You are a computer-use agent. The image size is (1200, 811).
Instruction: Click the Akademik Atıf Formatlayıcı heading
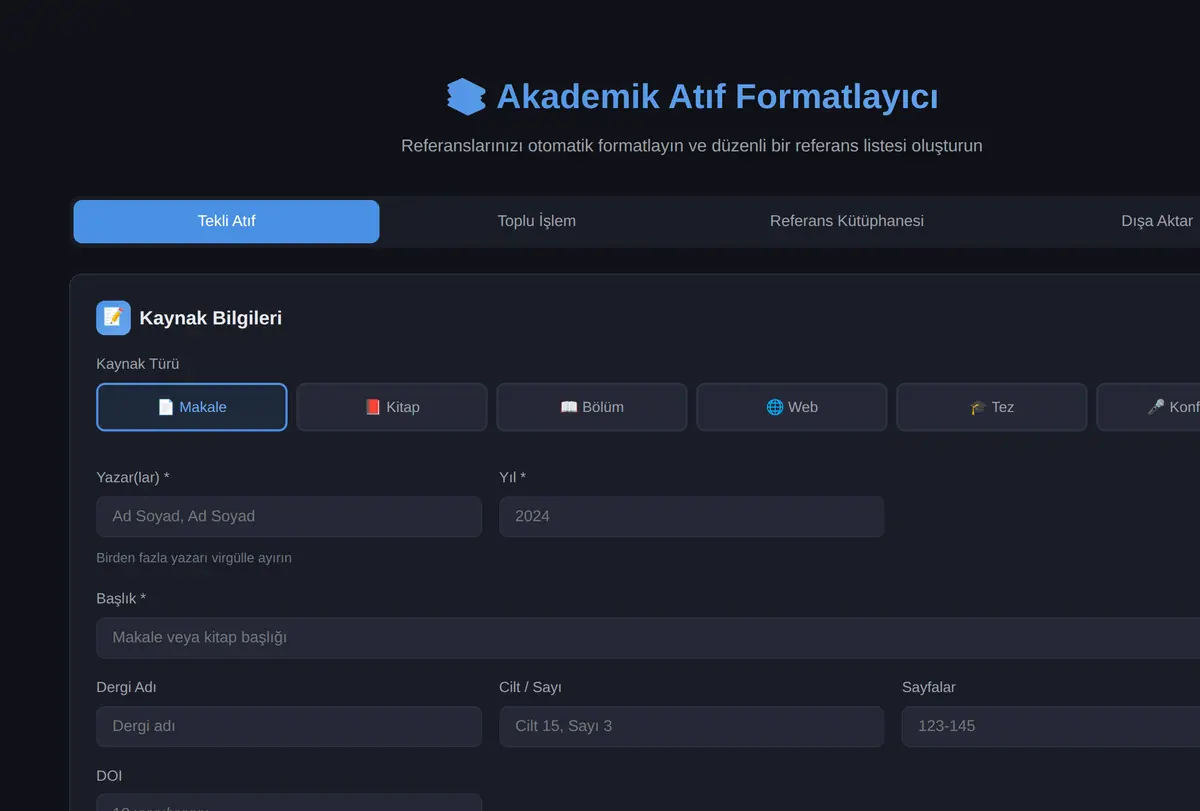point(717,97)
